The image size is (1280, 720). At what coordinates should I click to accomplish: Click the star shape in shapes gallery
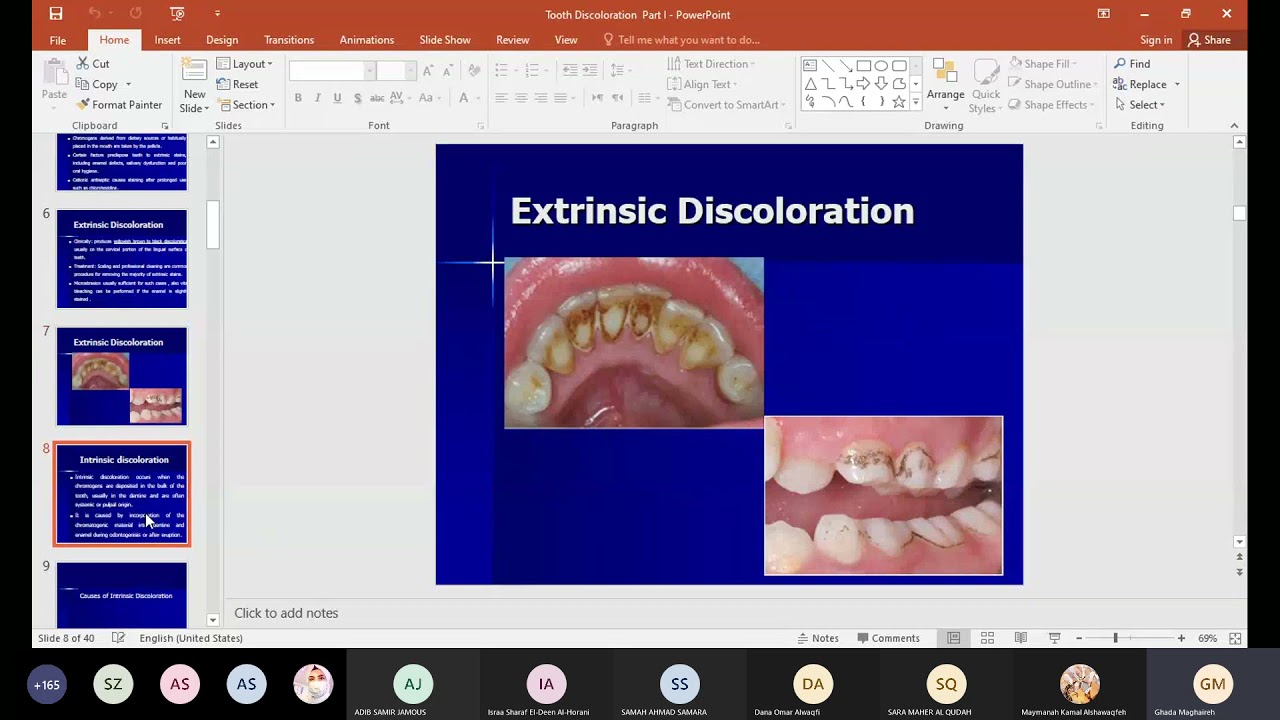pyautogui.click(x=899, y=102)
